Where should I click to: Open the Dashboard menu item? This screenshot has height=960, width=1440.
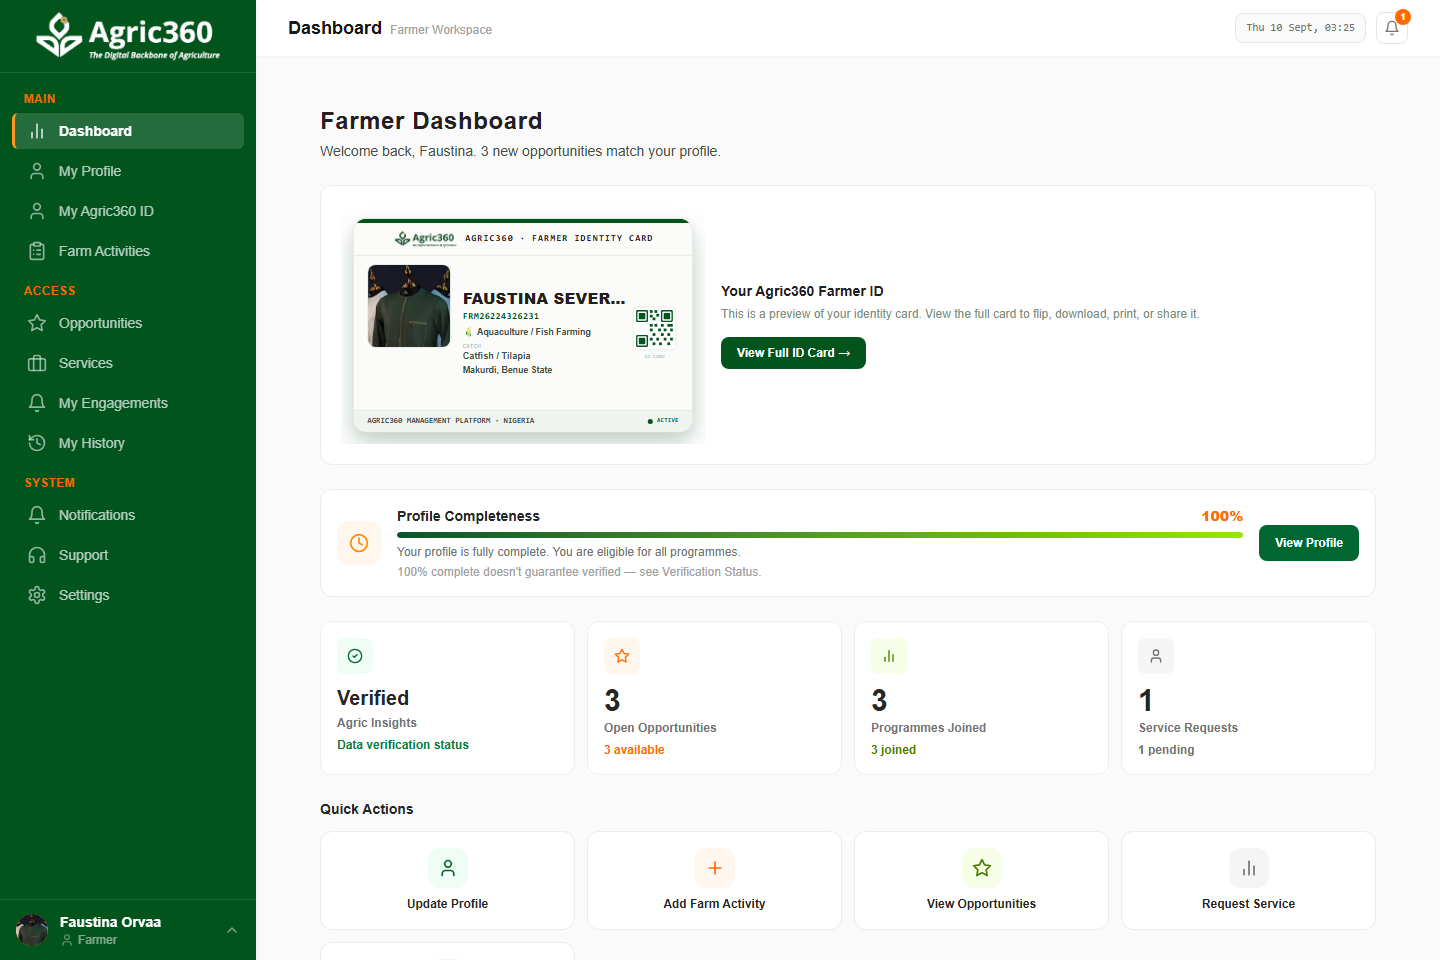click(x=128, y=131)
